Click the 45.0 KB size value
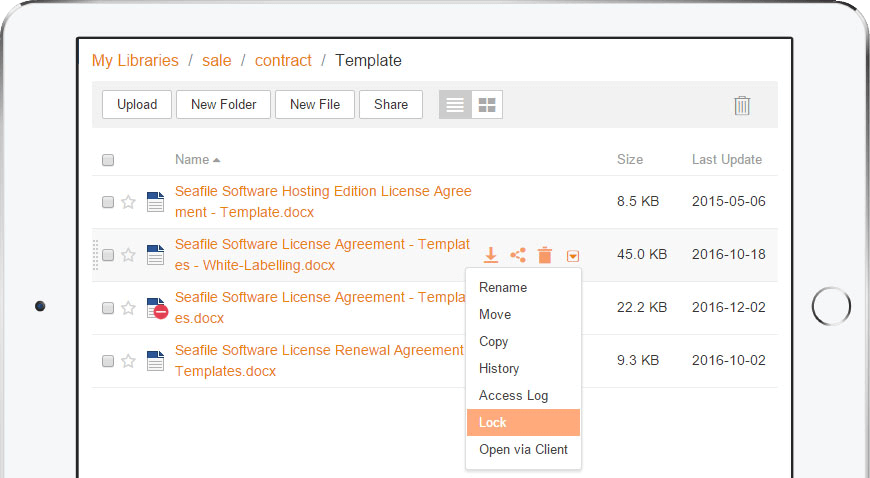Image resolution: width=870 pixels, height=478 pixels. [642, 254]
